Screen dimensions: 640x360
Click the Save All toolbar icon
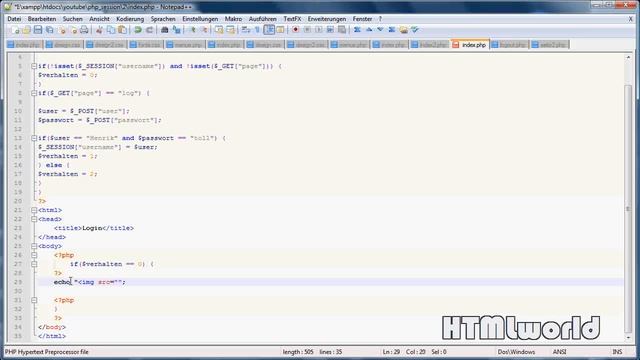(x=49, y=30)
